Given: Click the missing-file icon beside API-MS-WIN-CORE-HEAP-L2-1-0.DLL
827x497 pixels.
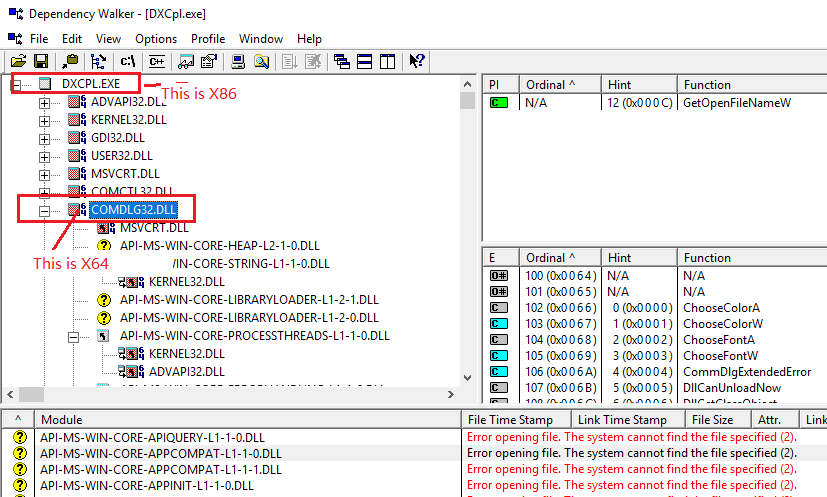Looking at the screenshot, I should [104, 246].
